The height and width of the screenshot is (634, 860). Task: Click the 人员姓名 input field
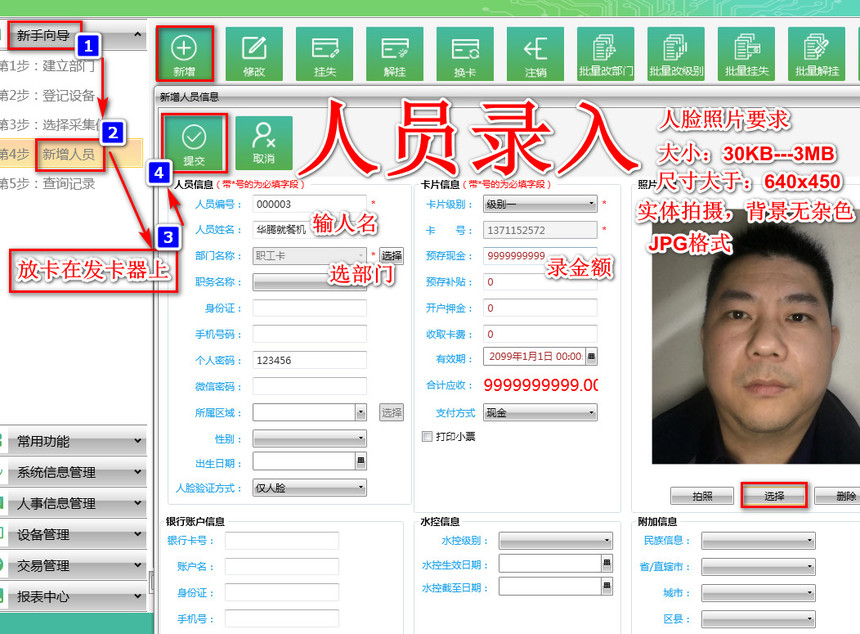[309, 230]
